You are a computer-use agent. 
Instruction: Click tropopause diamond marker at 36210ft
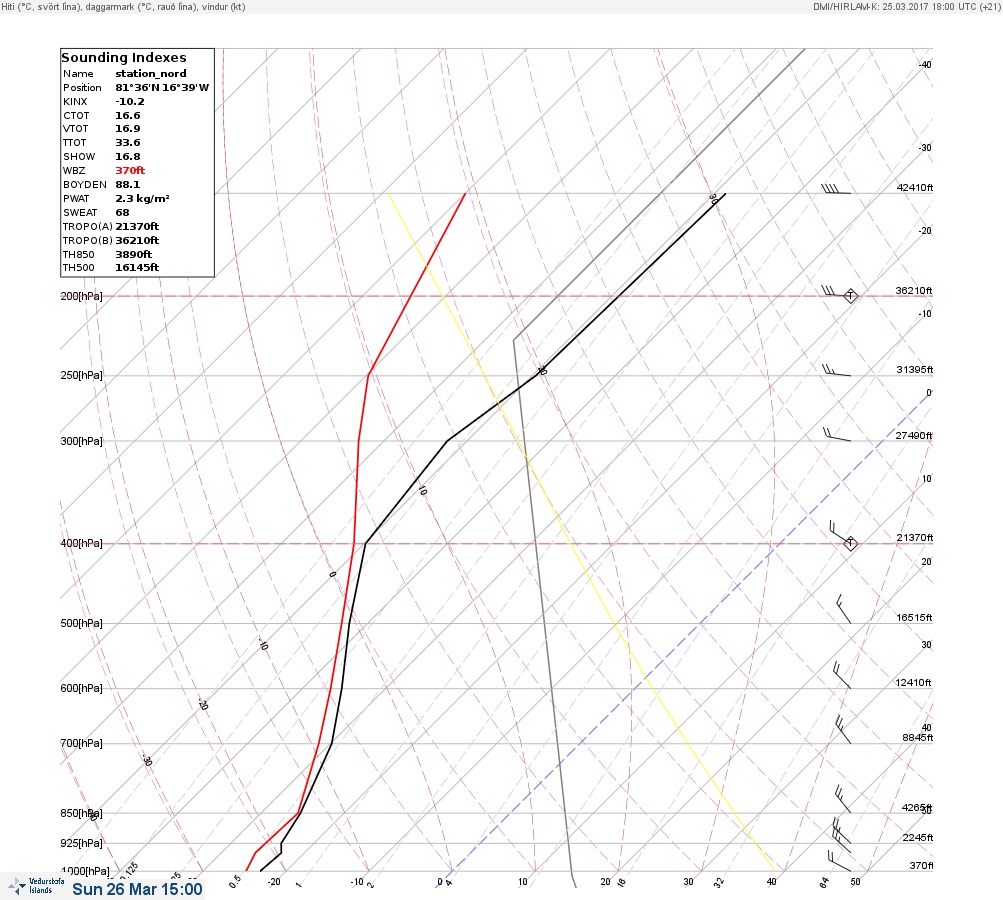tap(850, 296)
